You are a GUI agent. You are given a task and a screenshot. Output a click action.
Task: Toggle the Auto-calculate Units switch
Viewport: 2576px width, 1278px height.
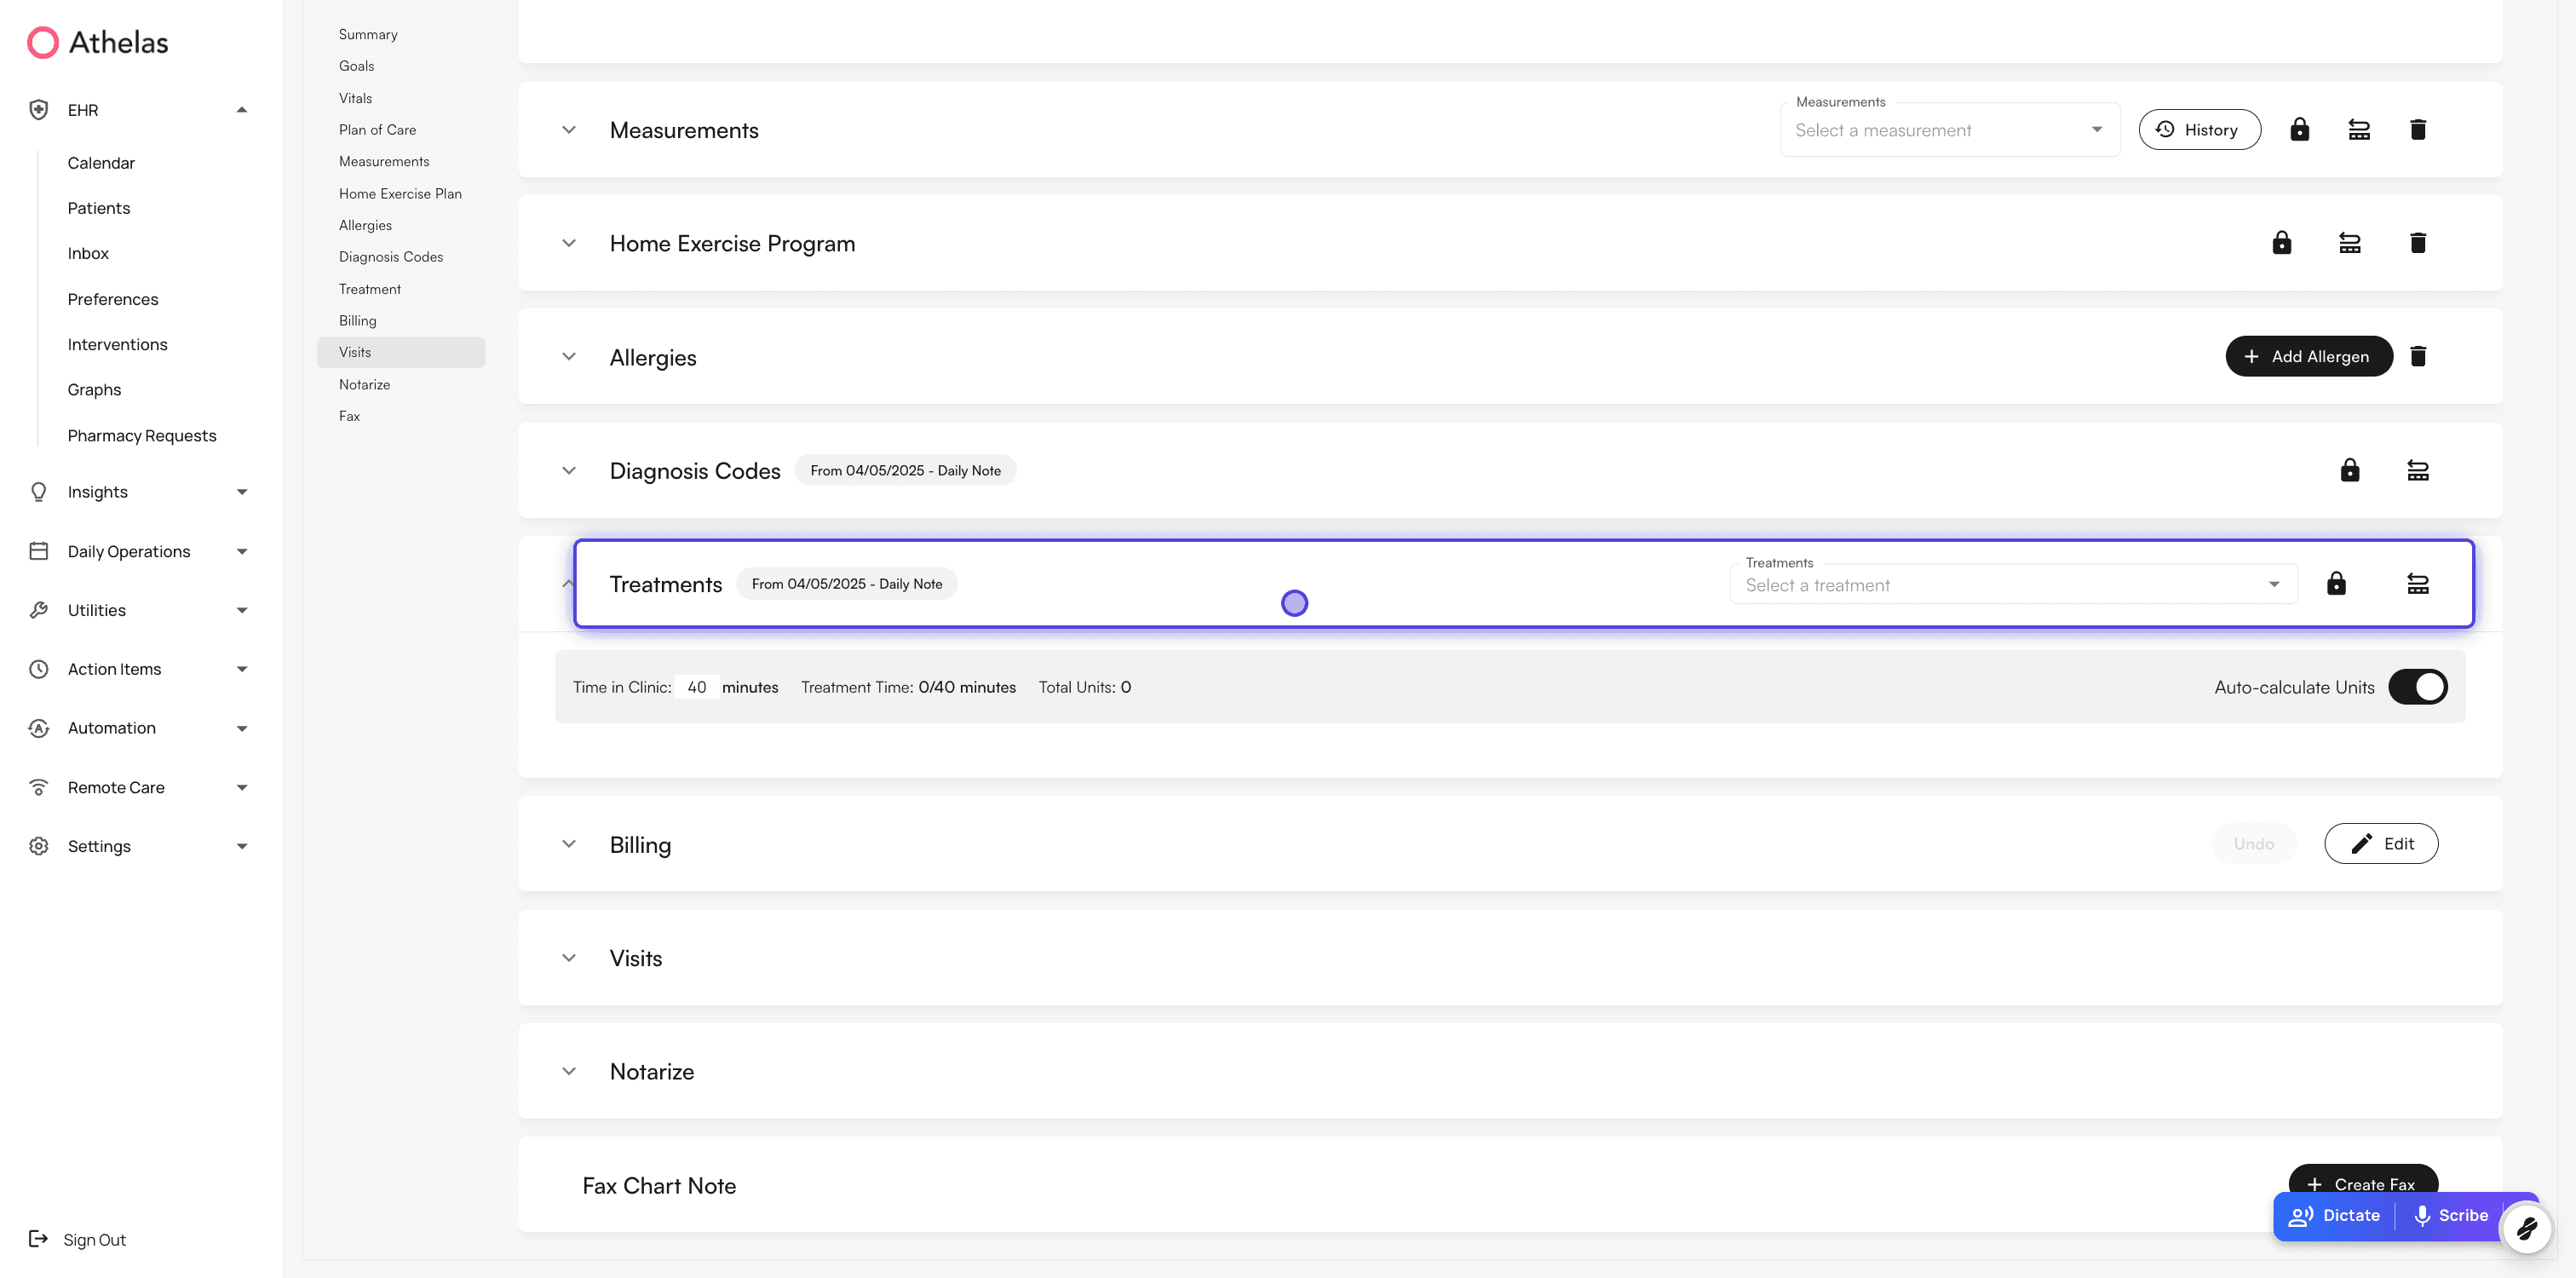click(2417, 687)
